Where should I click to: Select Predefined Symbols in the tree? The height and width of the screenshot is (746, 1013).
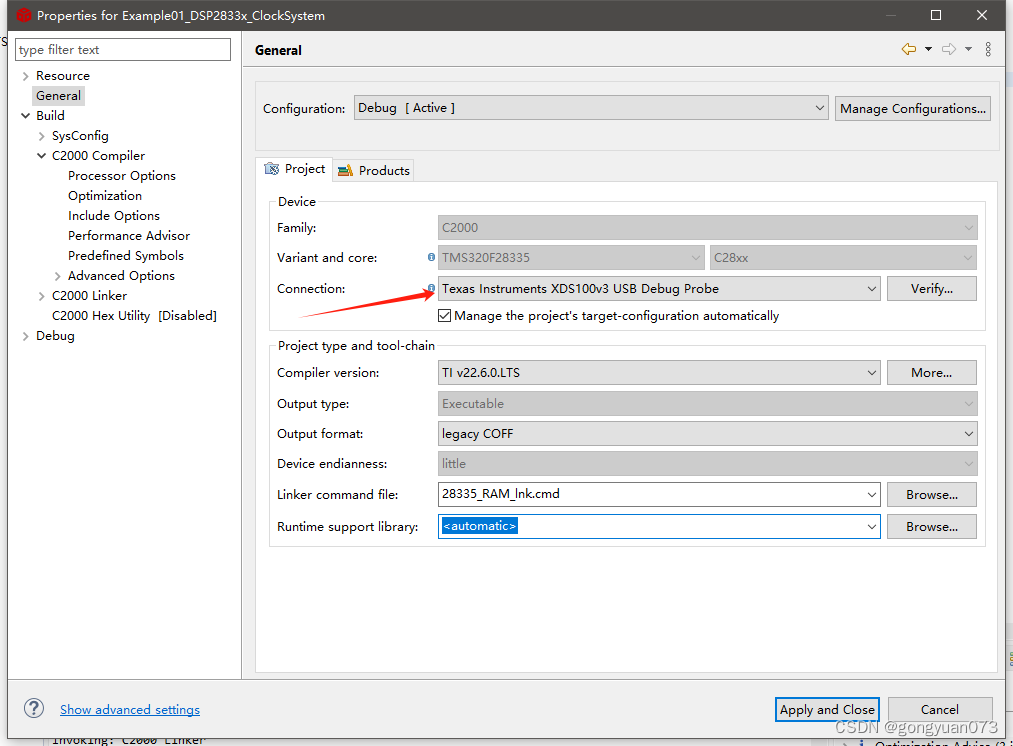click(x=126, y=256)
